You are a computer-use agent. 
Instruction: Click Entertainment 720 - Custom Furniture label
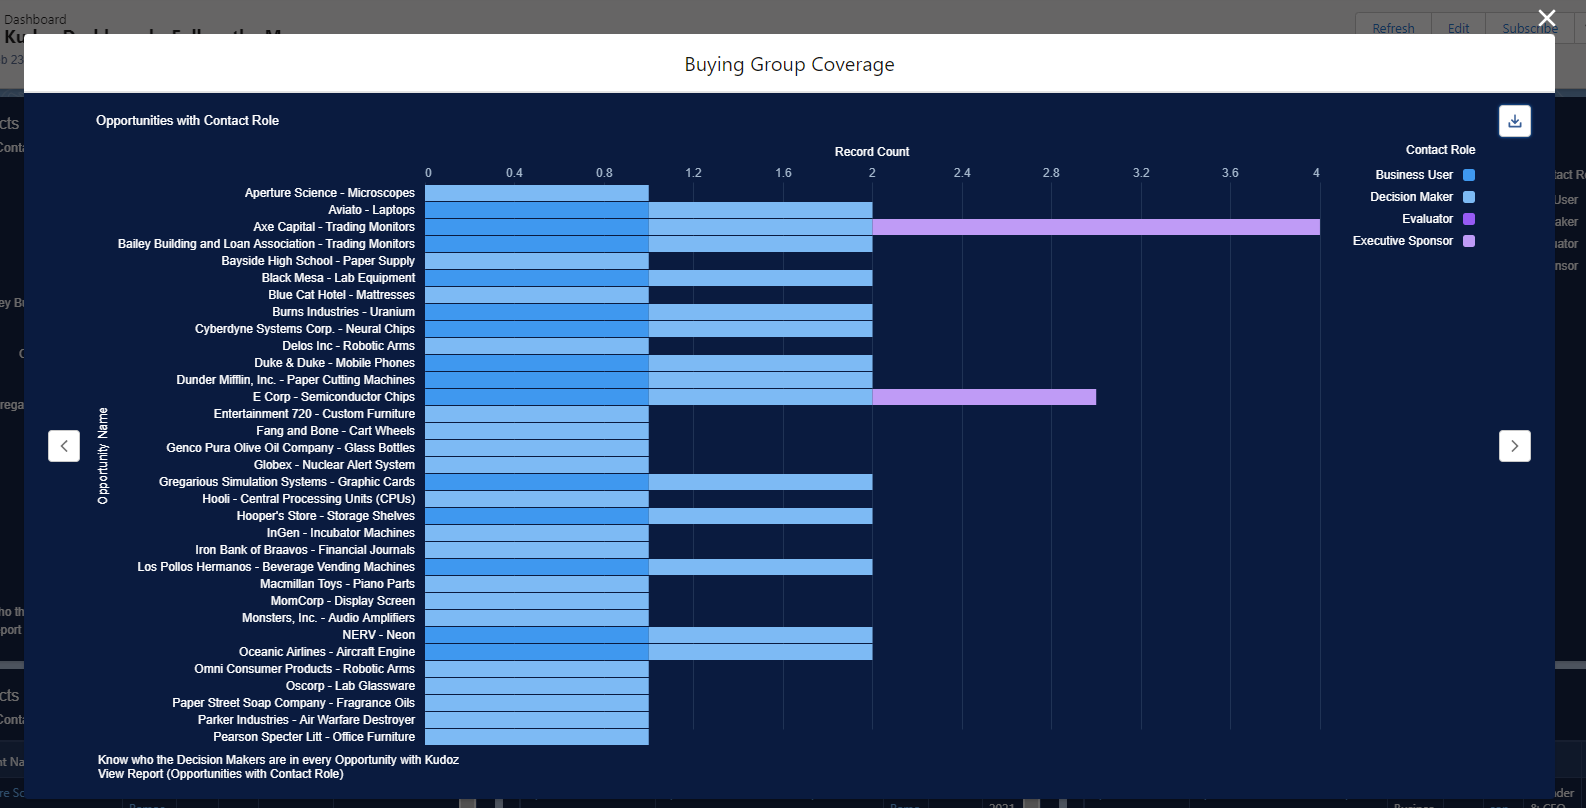[x=314, y=414]
